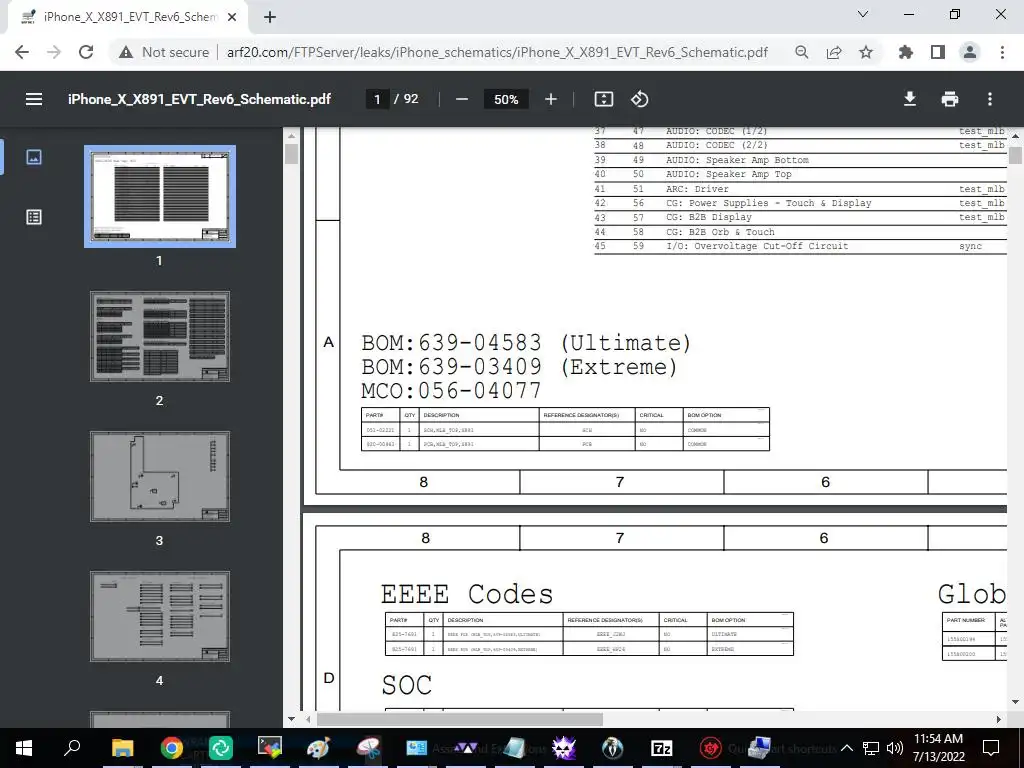Show the document outline view
This screenshot has height=768, width=1024.
(x=34, y=217)
